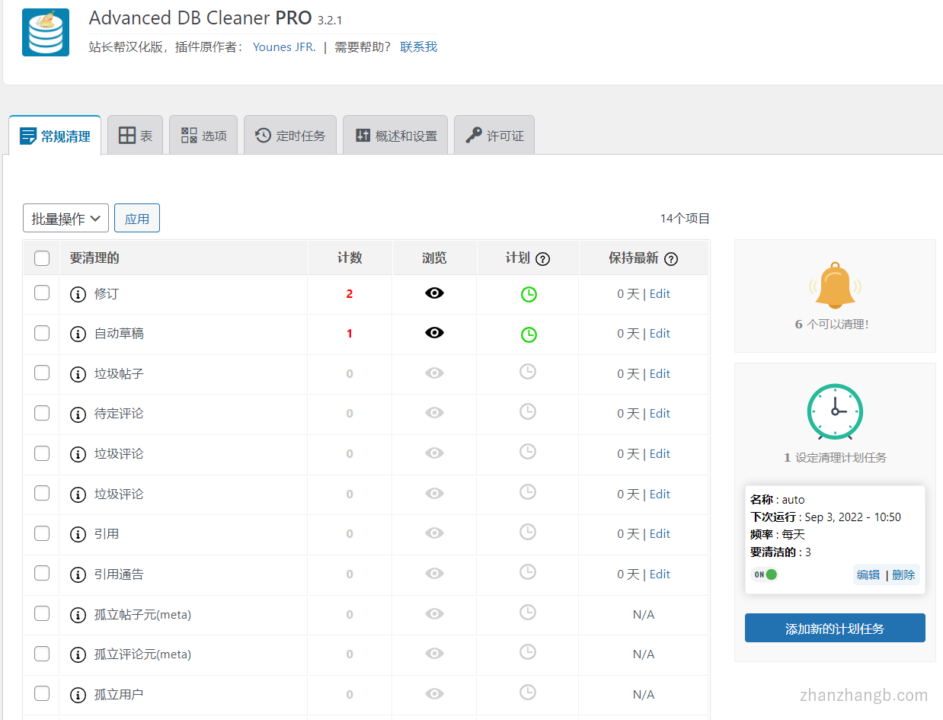The height and width of the screenshot is (720, 943).
Task: Open the green schedule clock icon for 自动草稿
Action: (527, 333)
